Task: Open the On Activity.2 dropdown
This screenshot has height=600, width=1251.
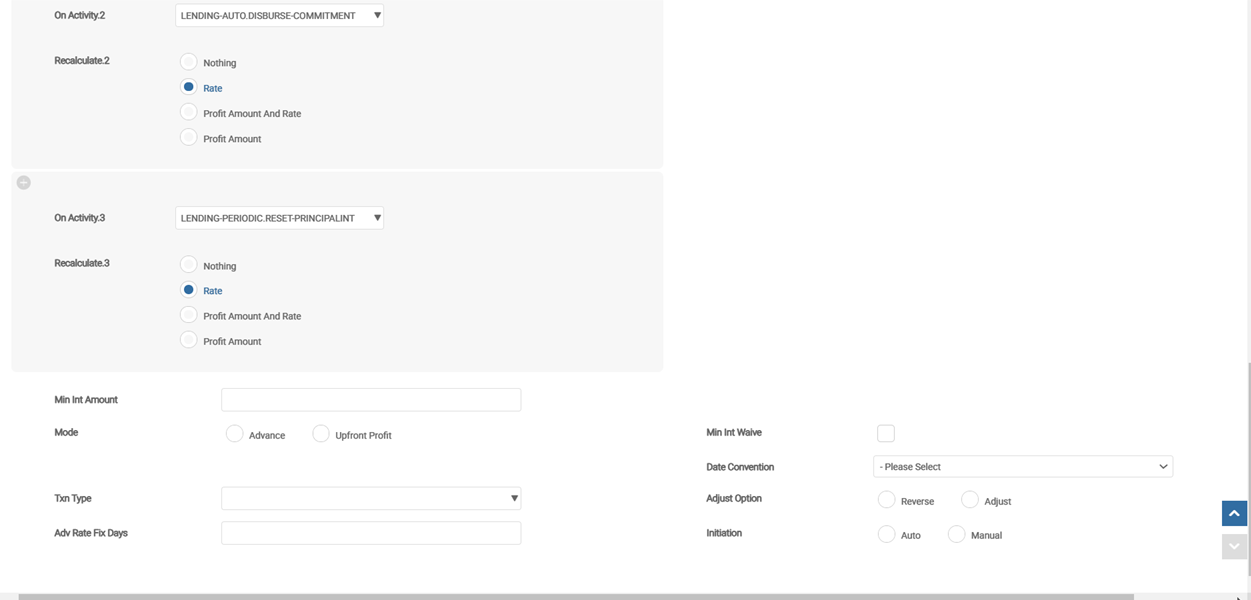Action: (x=279, y=16)
